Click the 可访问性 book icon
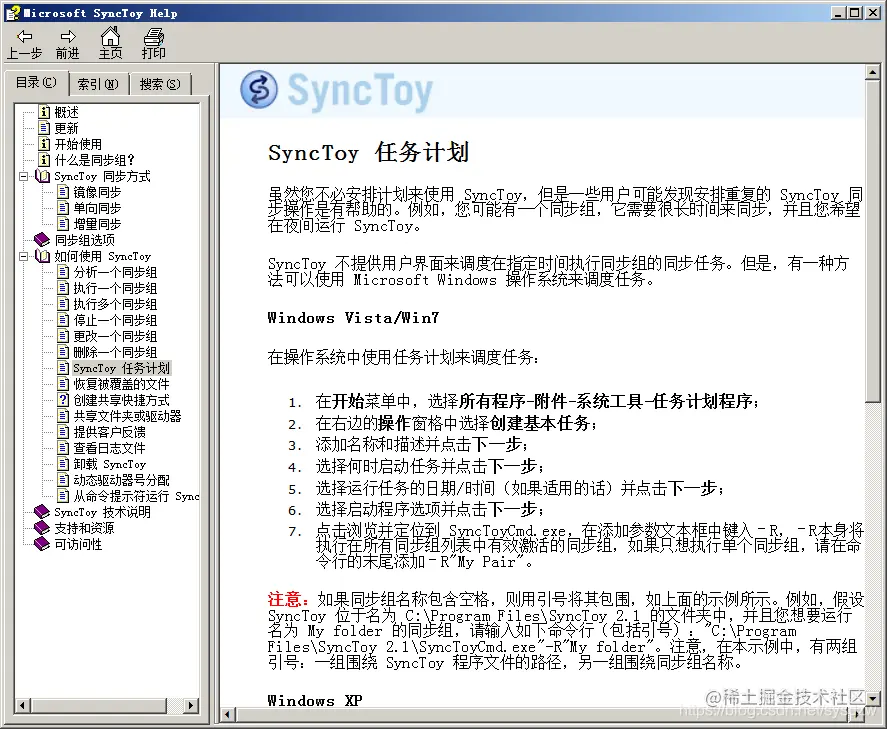This screenshot has height=729, width=887. tap(42, 544)
